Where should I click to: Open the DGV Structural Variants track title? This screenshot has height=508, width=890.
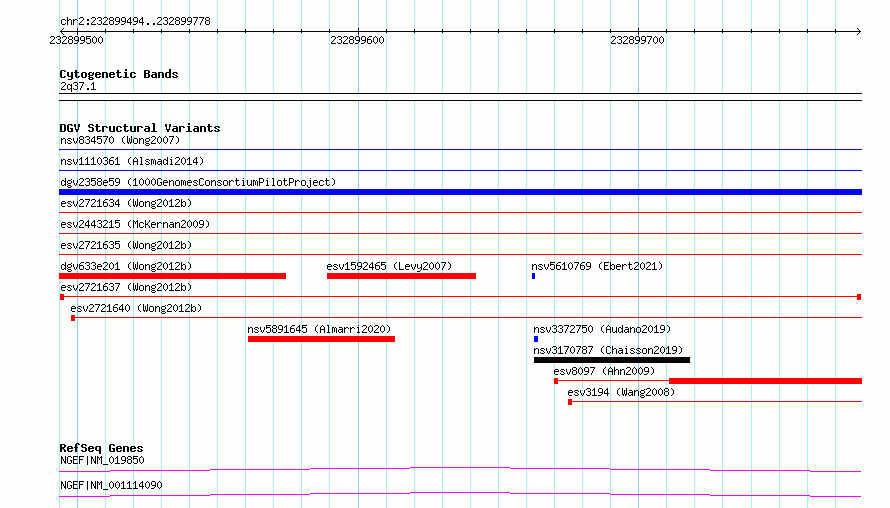[140, 128]
